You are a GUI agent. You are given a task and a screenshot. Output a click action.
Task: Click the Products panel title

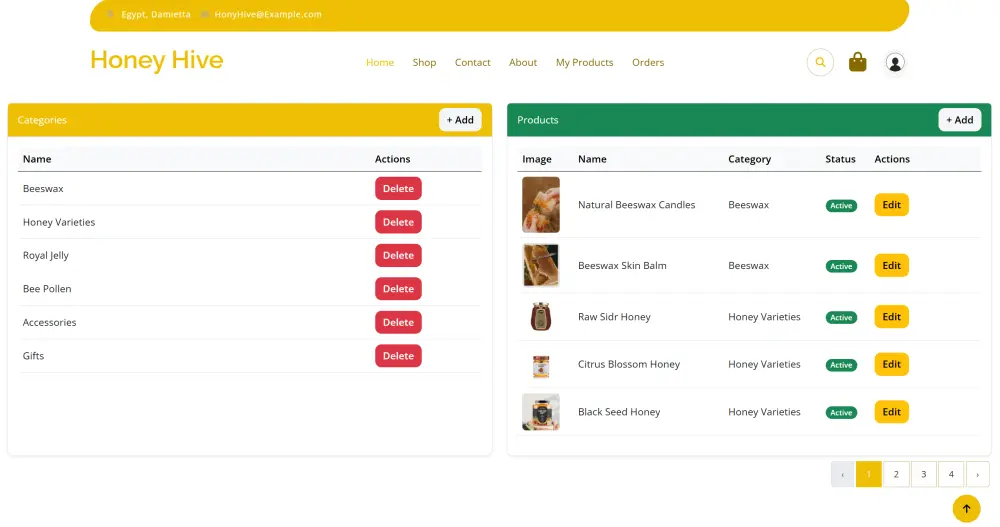(538, 120)
